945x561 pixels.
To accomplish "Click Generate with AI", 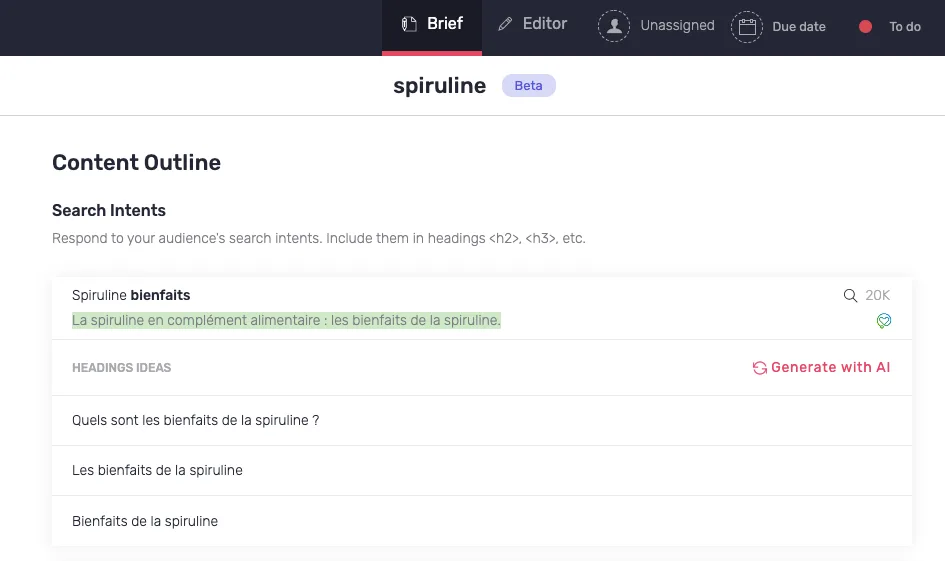I will pos(821,368).
